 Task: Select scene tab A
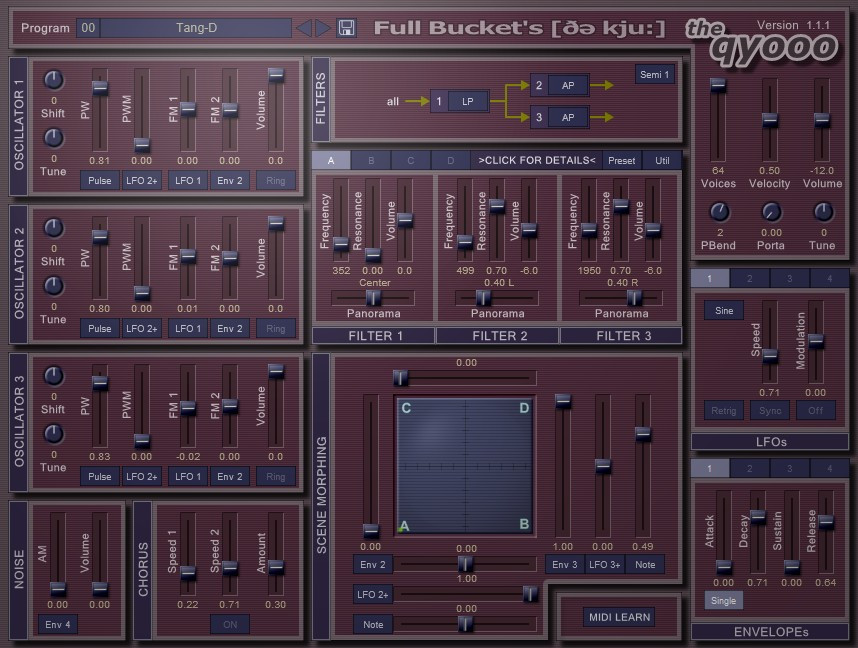[x=331, y=160]
